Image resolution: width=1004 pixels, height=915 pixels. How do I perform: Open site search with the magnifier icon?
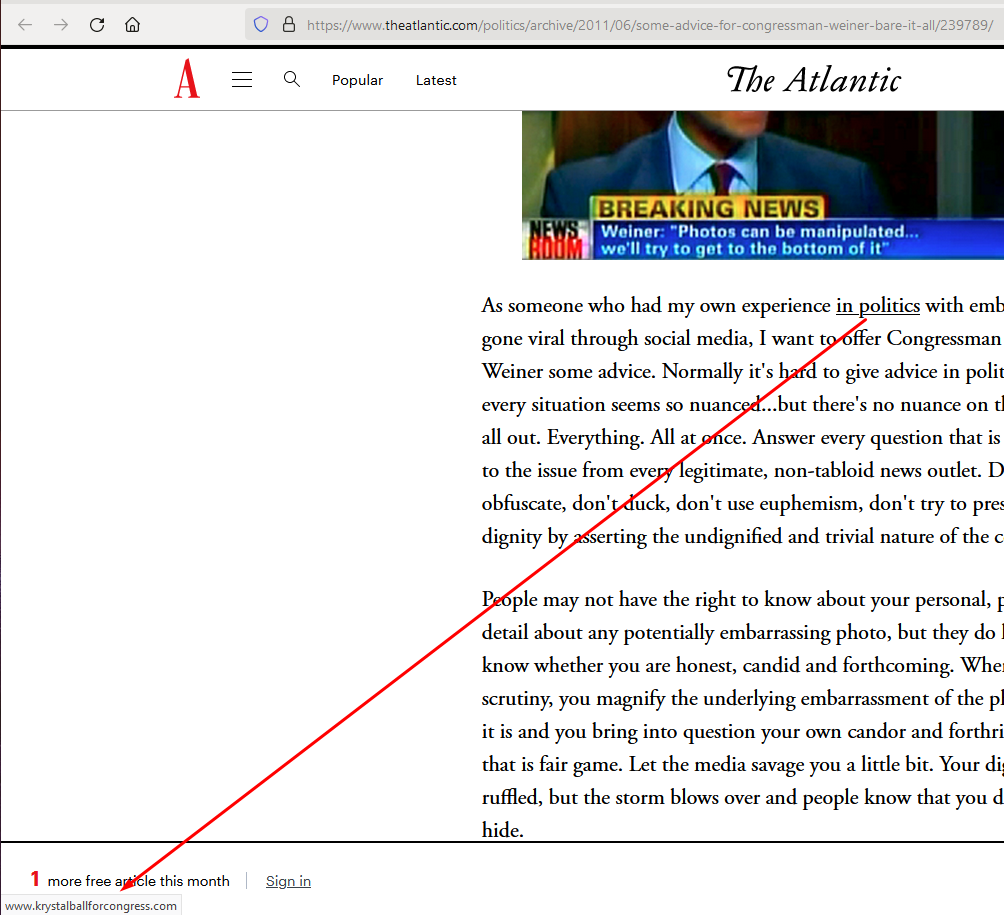click(x=292, y=80)
